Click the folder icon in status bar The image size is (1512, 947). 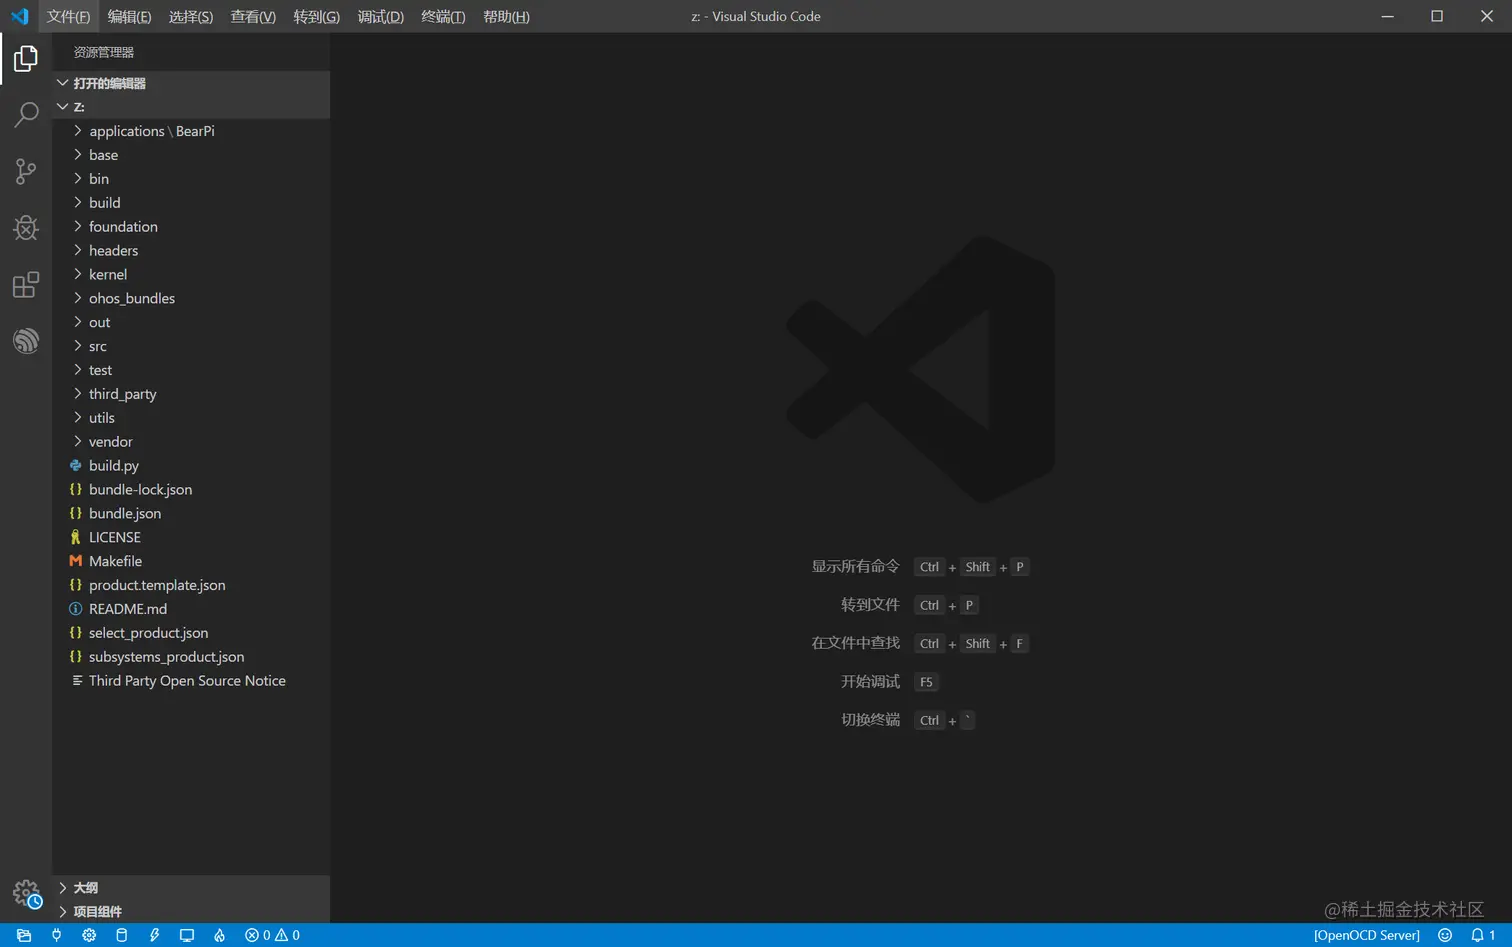click(x=24, y=935)
